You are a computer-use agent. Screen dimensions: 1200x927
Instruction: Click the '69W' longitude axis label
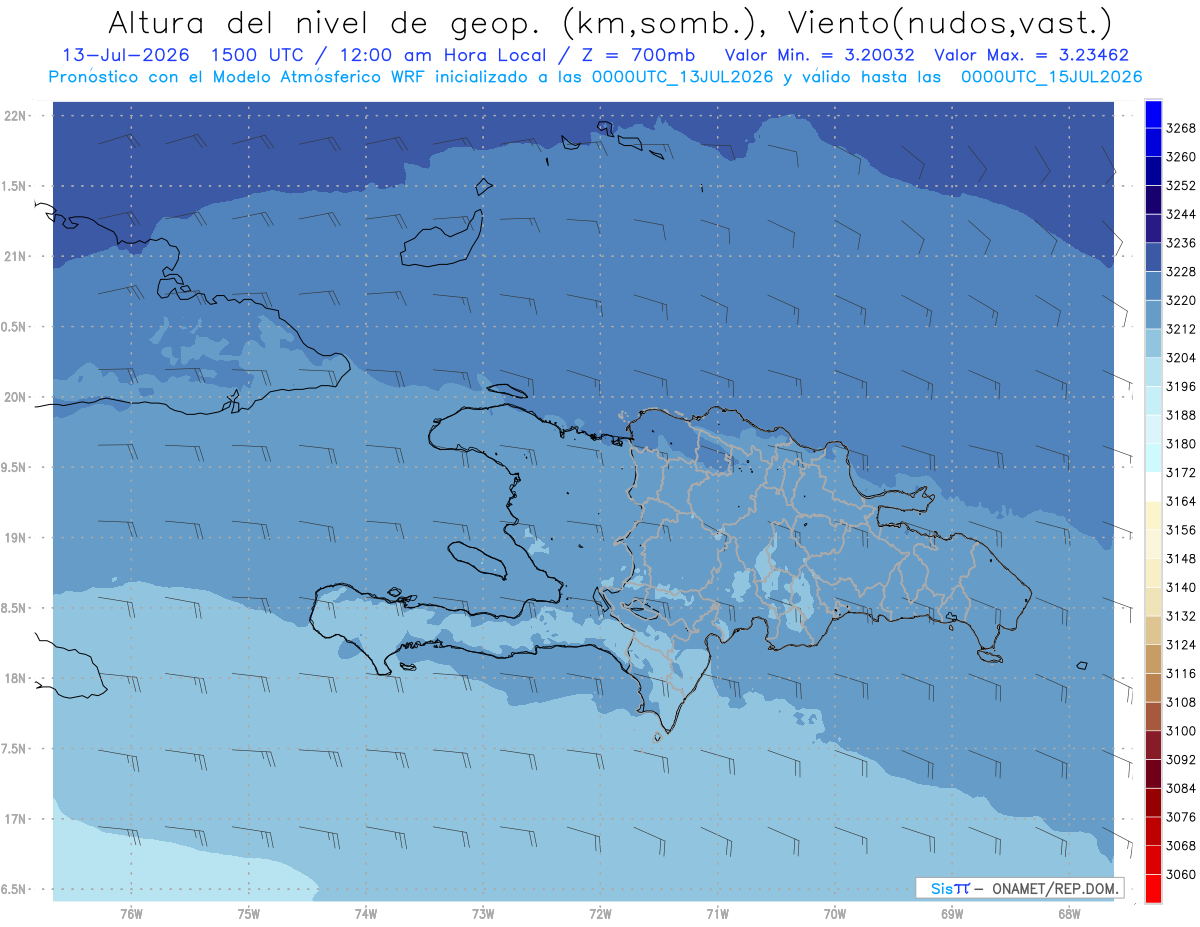(952, 914)
